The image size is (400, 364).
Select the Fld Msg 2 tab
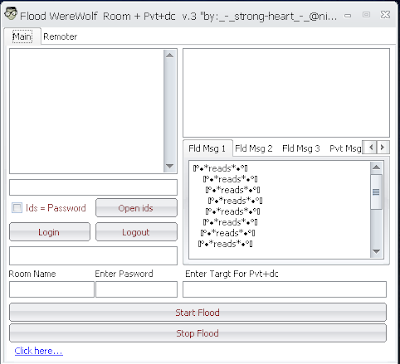click(254, 148)
